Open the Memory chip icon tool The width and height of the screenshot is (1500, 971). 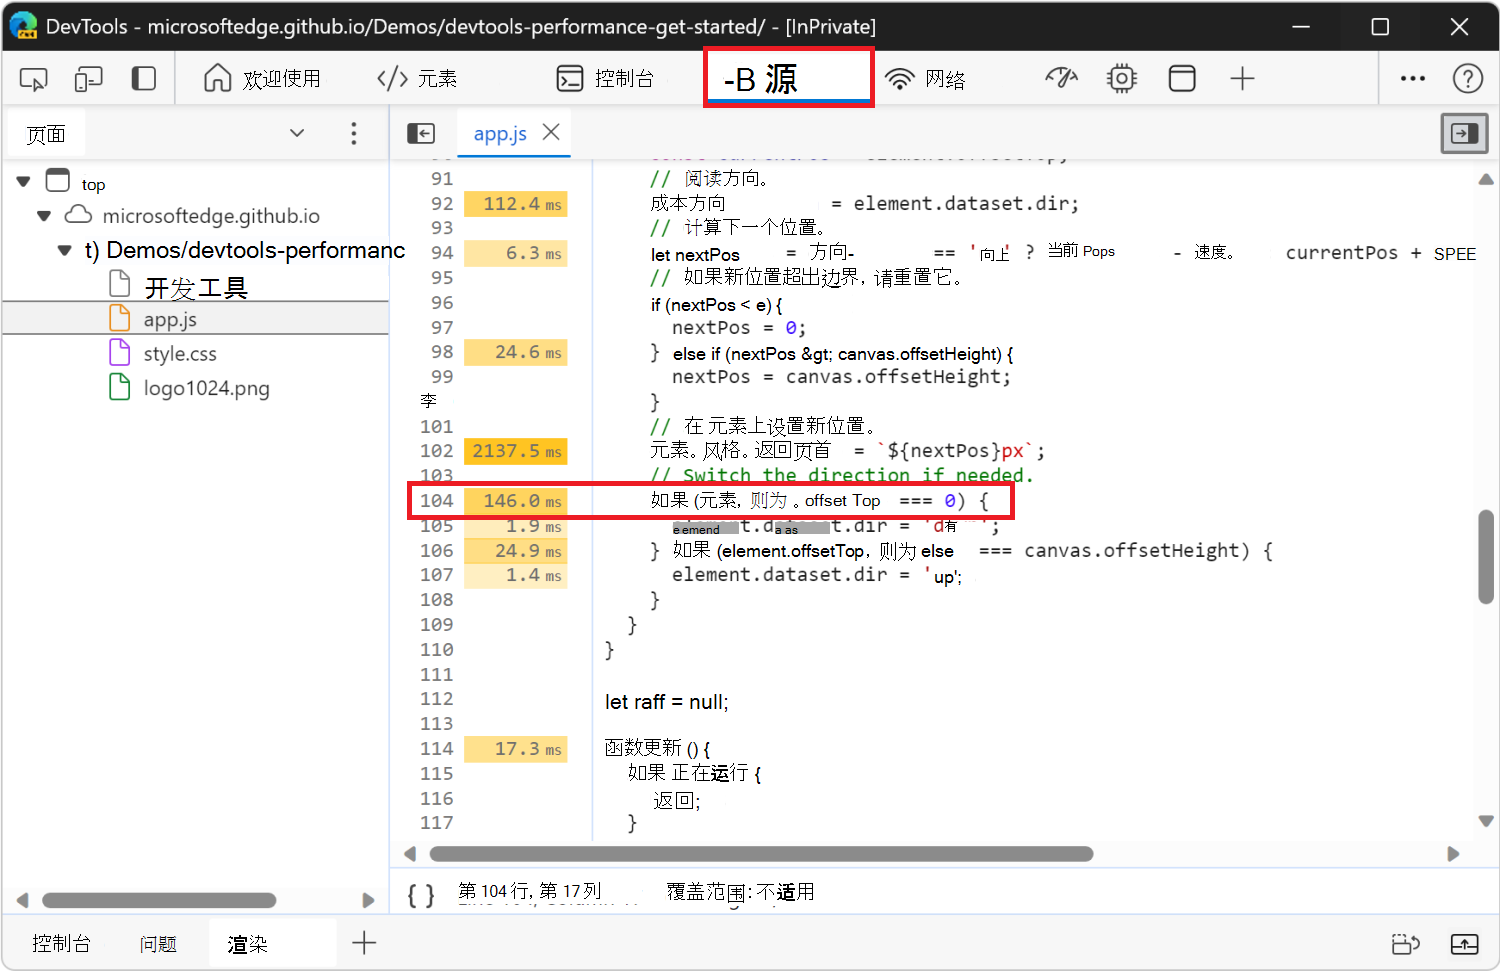pyautogui.click(x=1122, y=79)
